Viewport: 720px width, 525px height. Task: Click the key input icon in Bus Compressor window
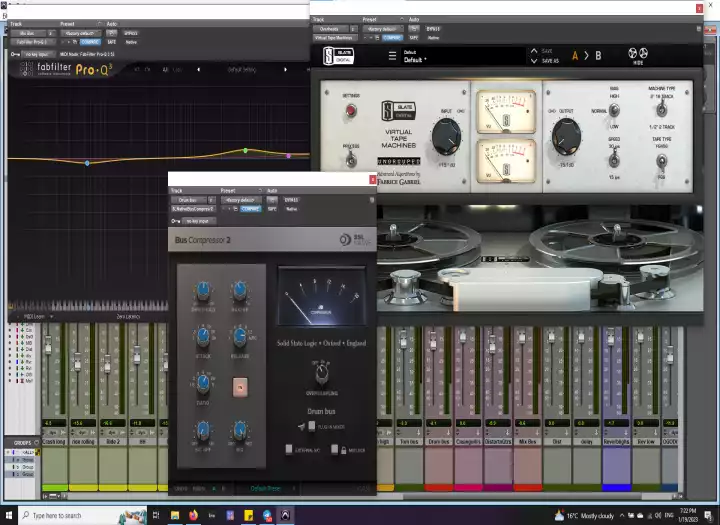click(175, 221)
